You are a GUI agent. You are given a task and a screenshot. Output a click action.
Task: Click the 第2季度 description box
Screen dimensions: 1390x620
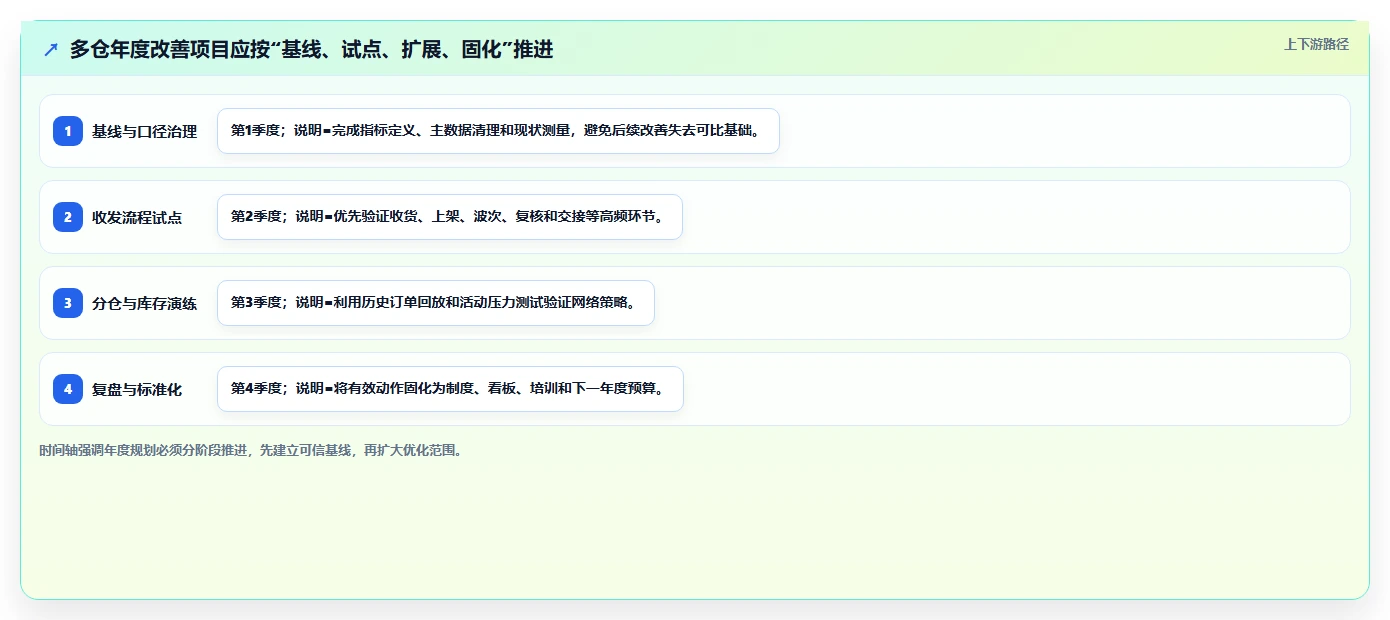(x=450, y=217)
